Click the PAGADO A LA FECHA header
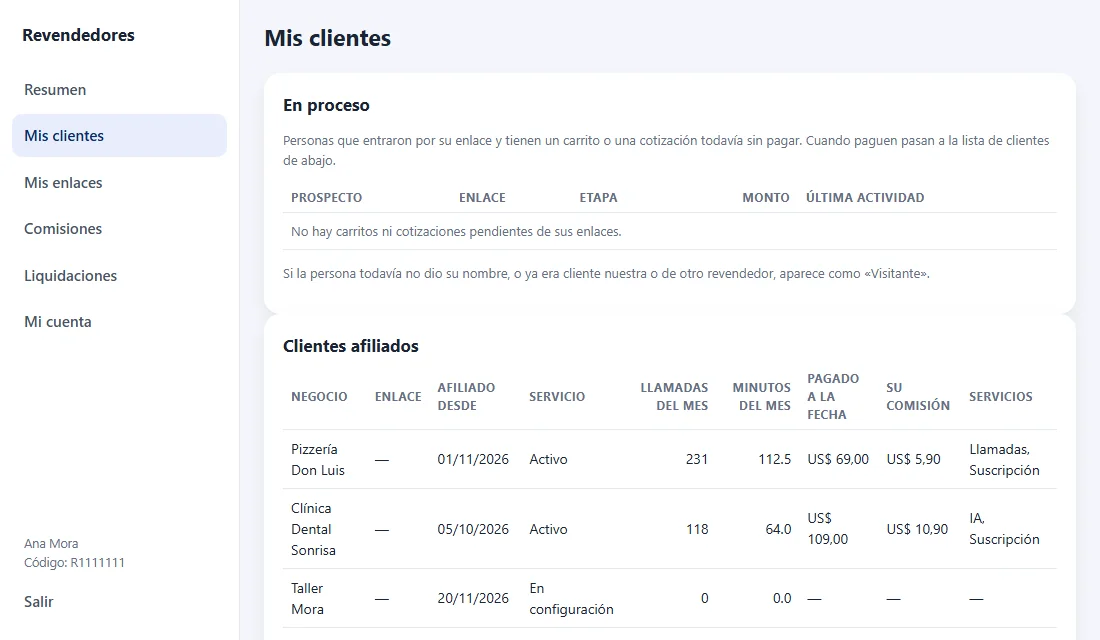The height and width of the screenshot is (640, 1100). (833, 396)
